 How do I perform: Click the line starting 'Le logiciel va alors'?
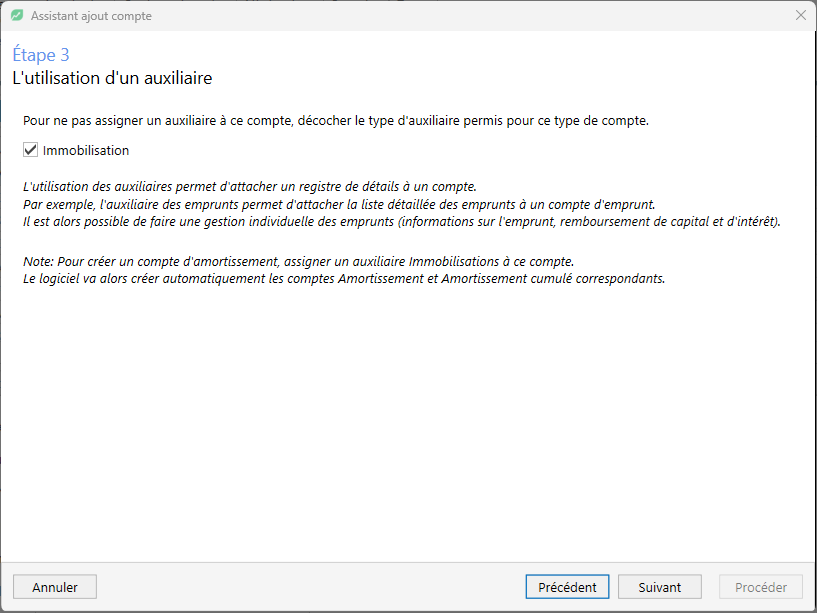click(x=344, y=279)
